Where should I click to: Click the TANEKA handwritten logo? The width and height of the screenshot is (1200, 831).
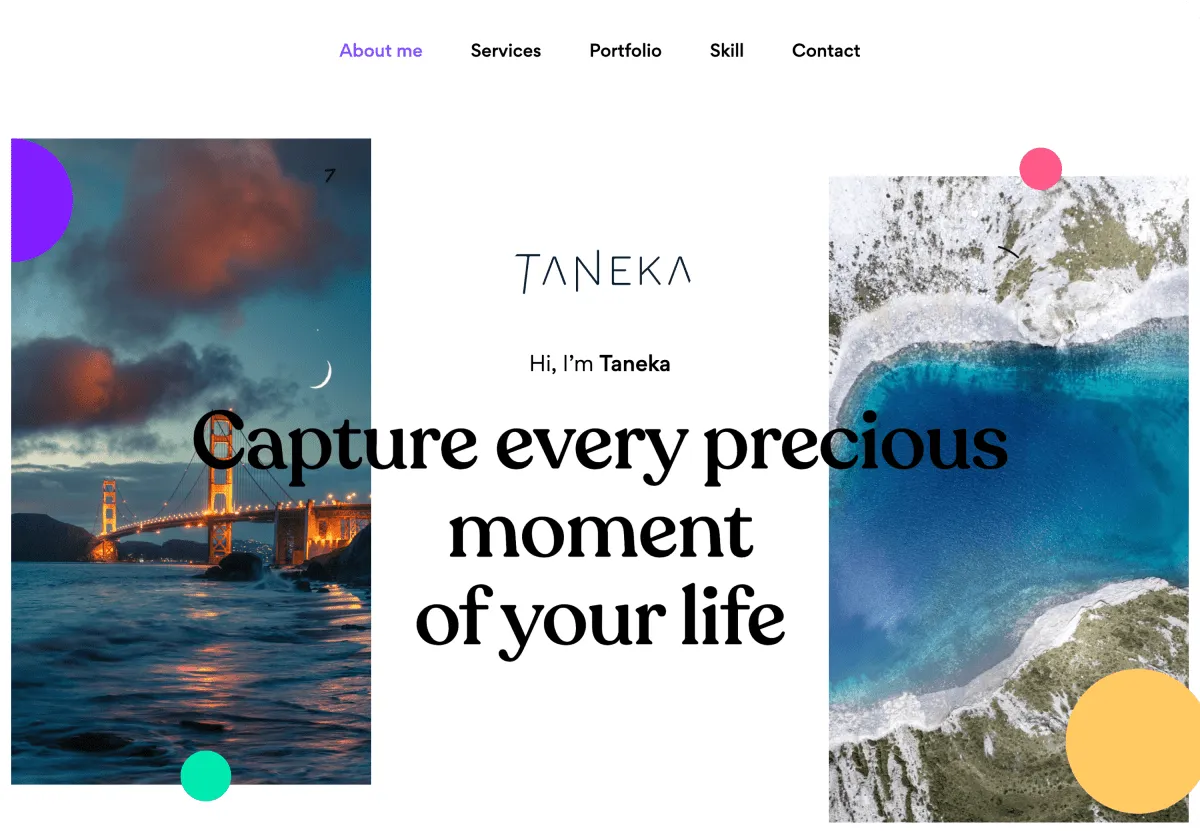[603, 273]
